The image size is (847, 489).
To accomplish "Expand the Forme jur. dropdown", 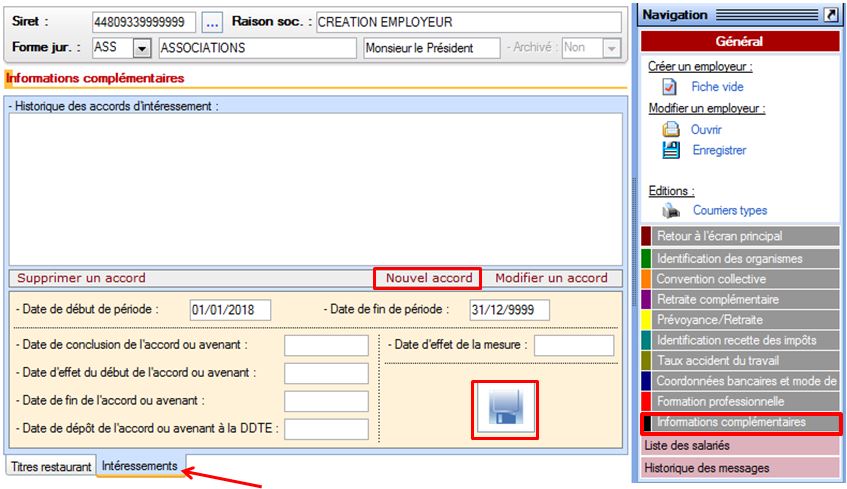I will (142, 48).
